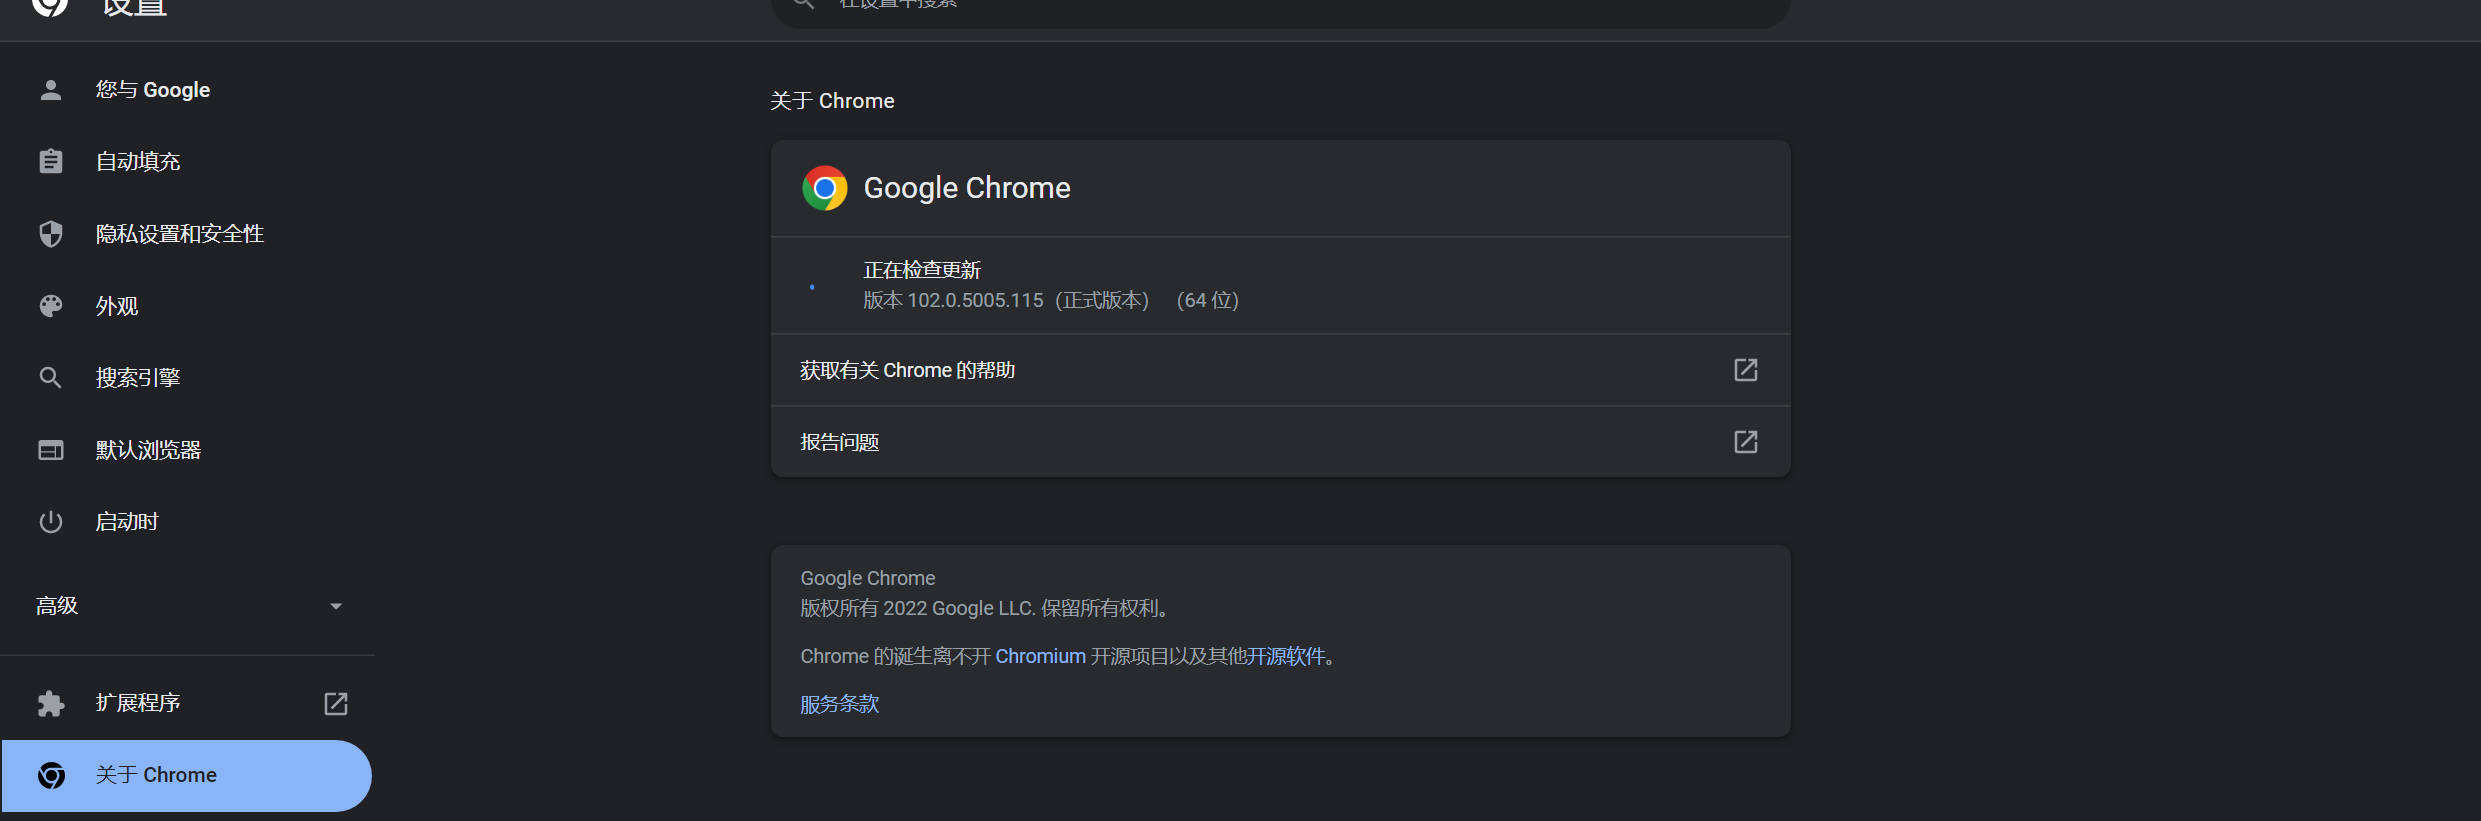Click the 高级 label in the sidebar
Image resolution: width=2481 pixels, height=821 pixels.
[57, 606]
